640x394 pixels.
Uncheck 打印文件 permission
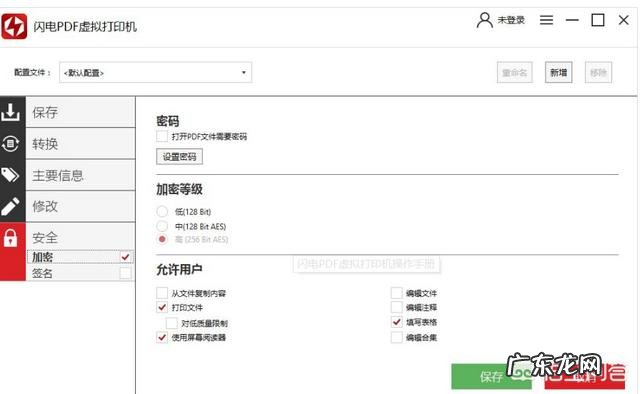coord(162,307)
